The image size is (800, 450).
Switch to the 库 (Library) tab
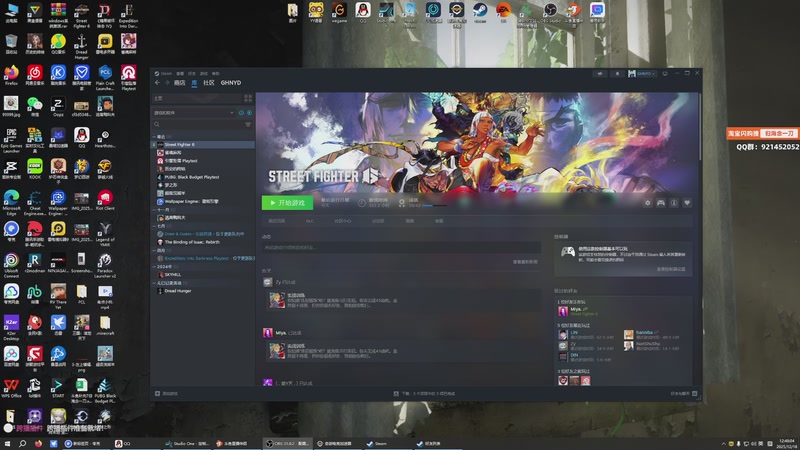(x=194, y=83)
